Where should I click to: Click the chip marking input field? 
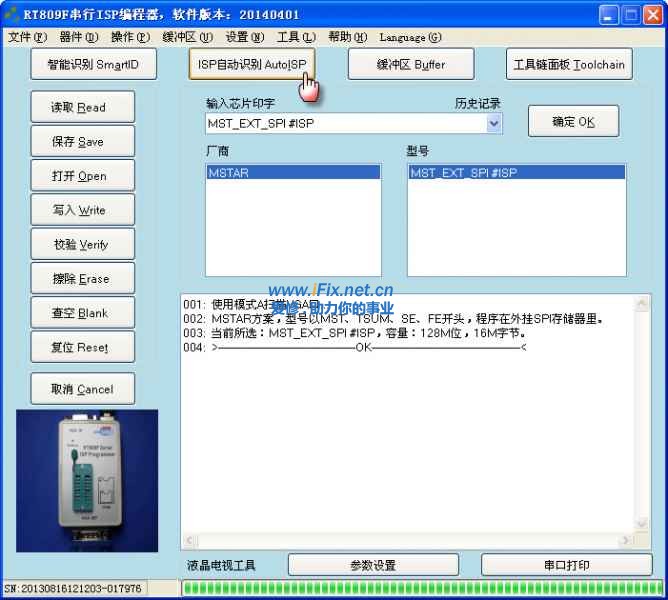pyautogui.click(x=344, y=124)
